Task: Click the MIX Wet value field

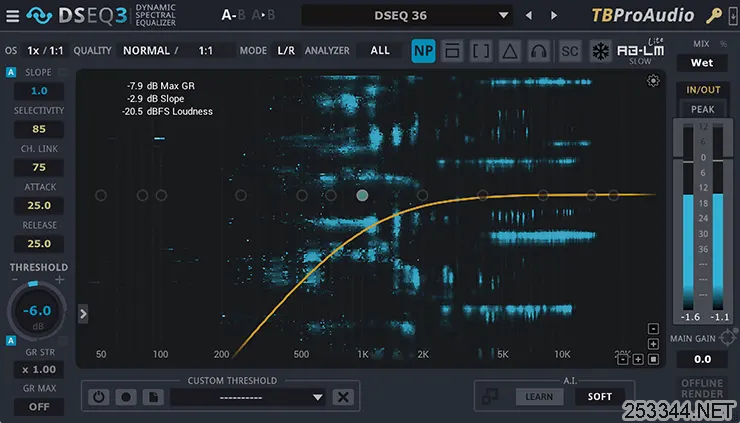Action: (702, 63)
